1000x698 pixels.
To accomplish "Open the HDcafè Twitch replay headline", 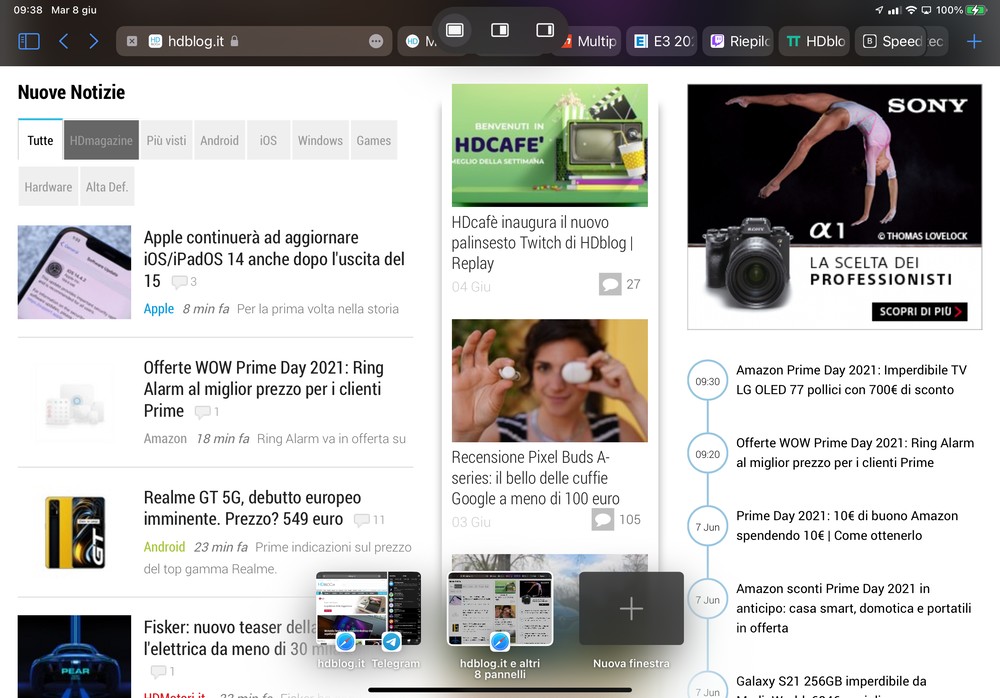I will point(542,242).
